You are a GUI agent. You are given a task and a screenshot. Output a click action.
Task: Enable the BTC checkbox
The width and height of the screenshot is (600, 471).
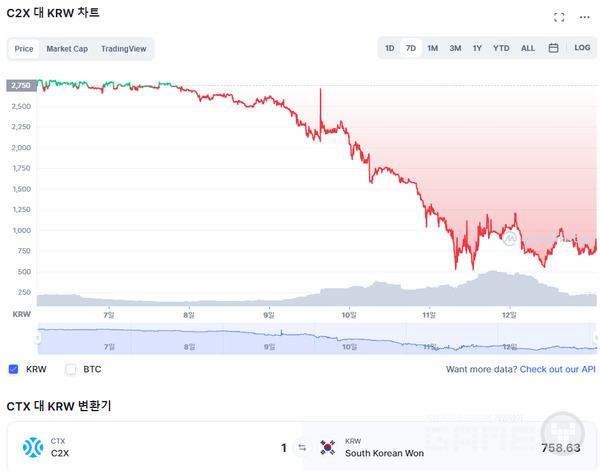pos(70,369)
